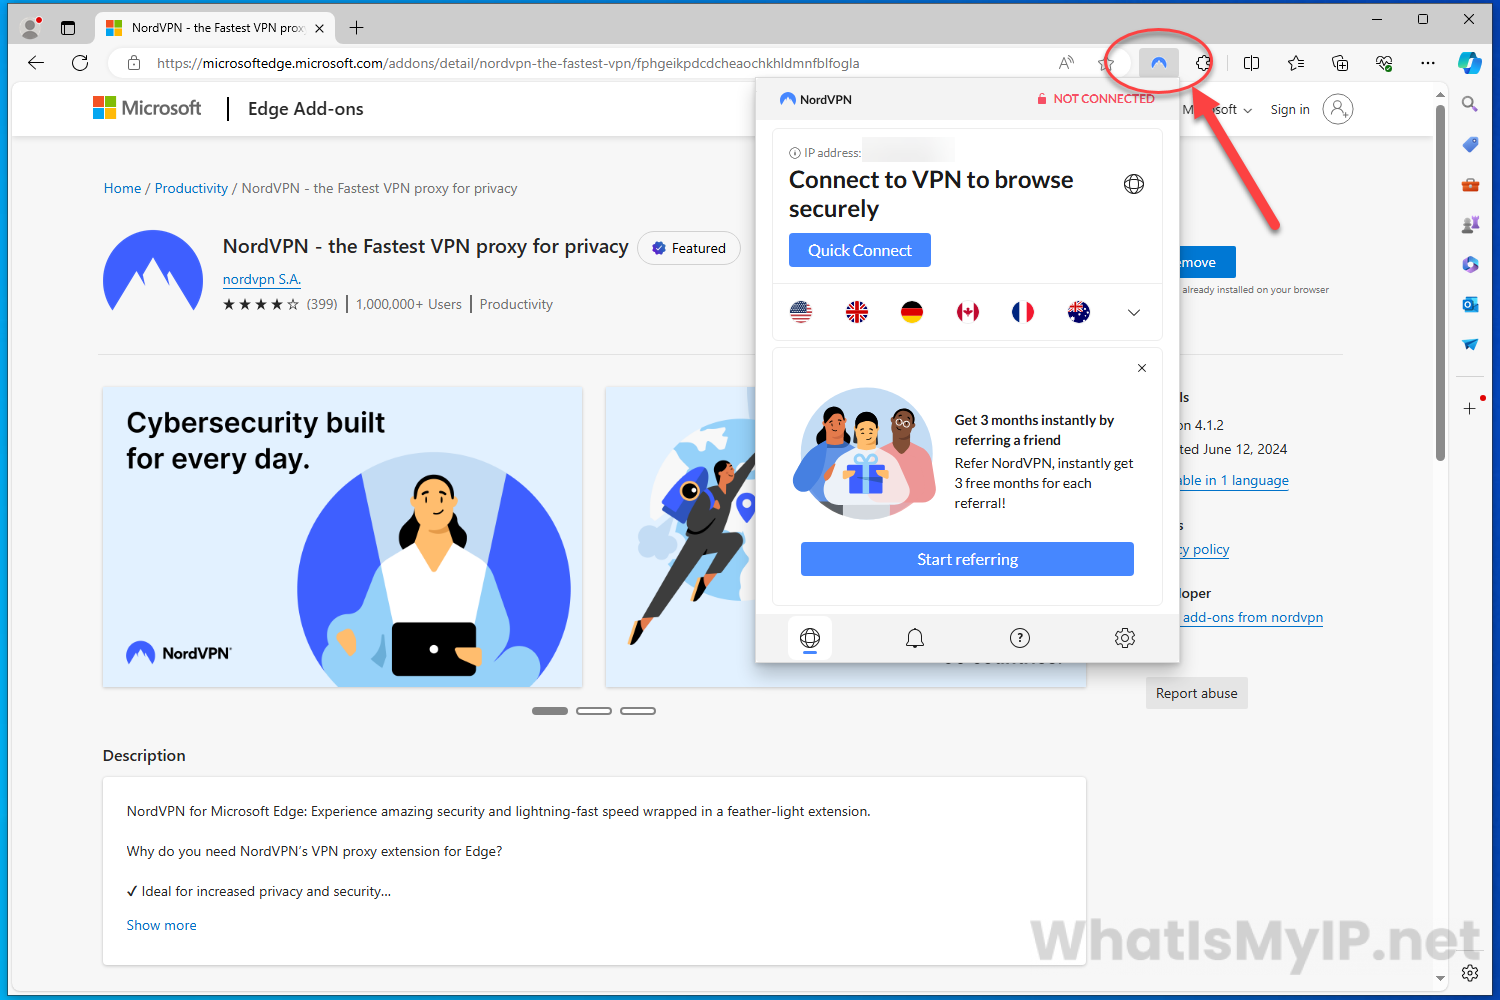Open the Productivity breadcrumb link
Image resolution: width=1500 pixels, height=1000 pixels.
tap(191, 188)
